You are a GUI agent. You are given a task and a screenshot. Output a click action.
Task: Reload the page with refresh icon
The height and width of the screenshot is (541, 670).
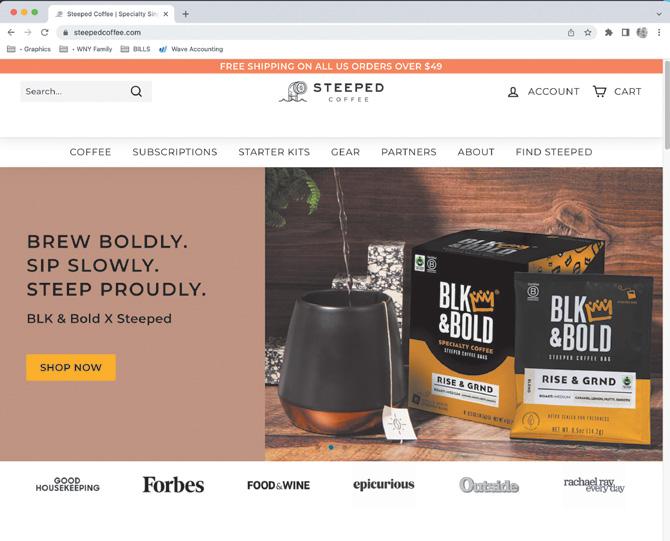[44, 32]
